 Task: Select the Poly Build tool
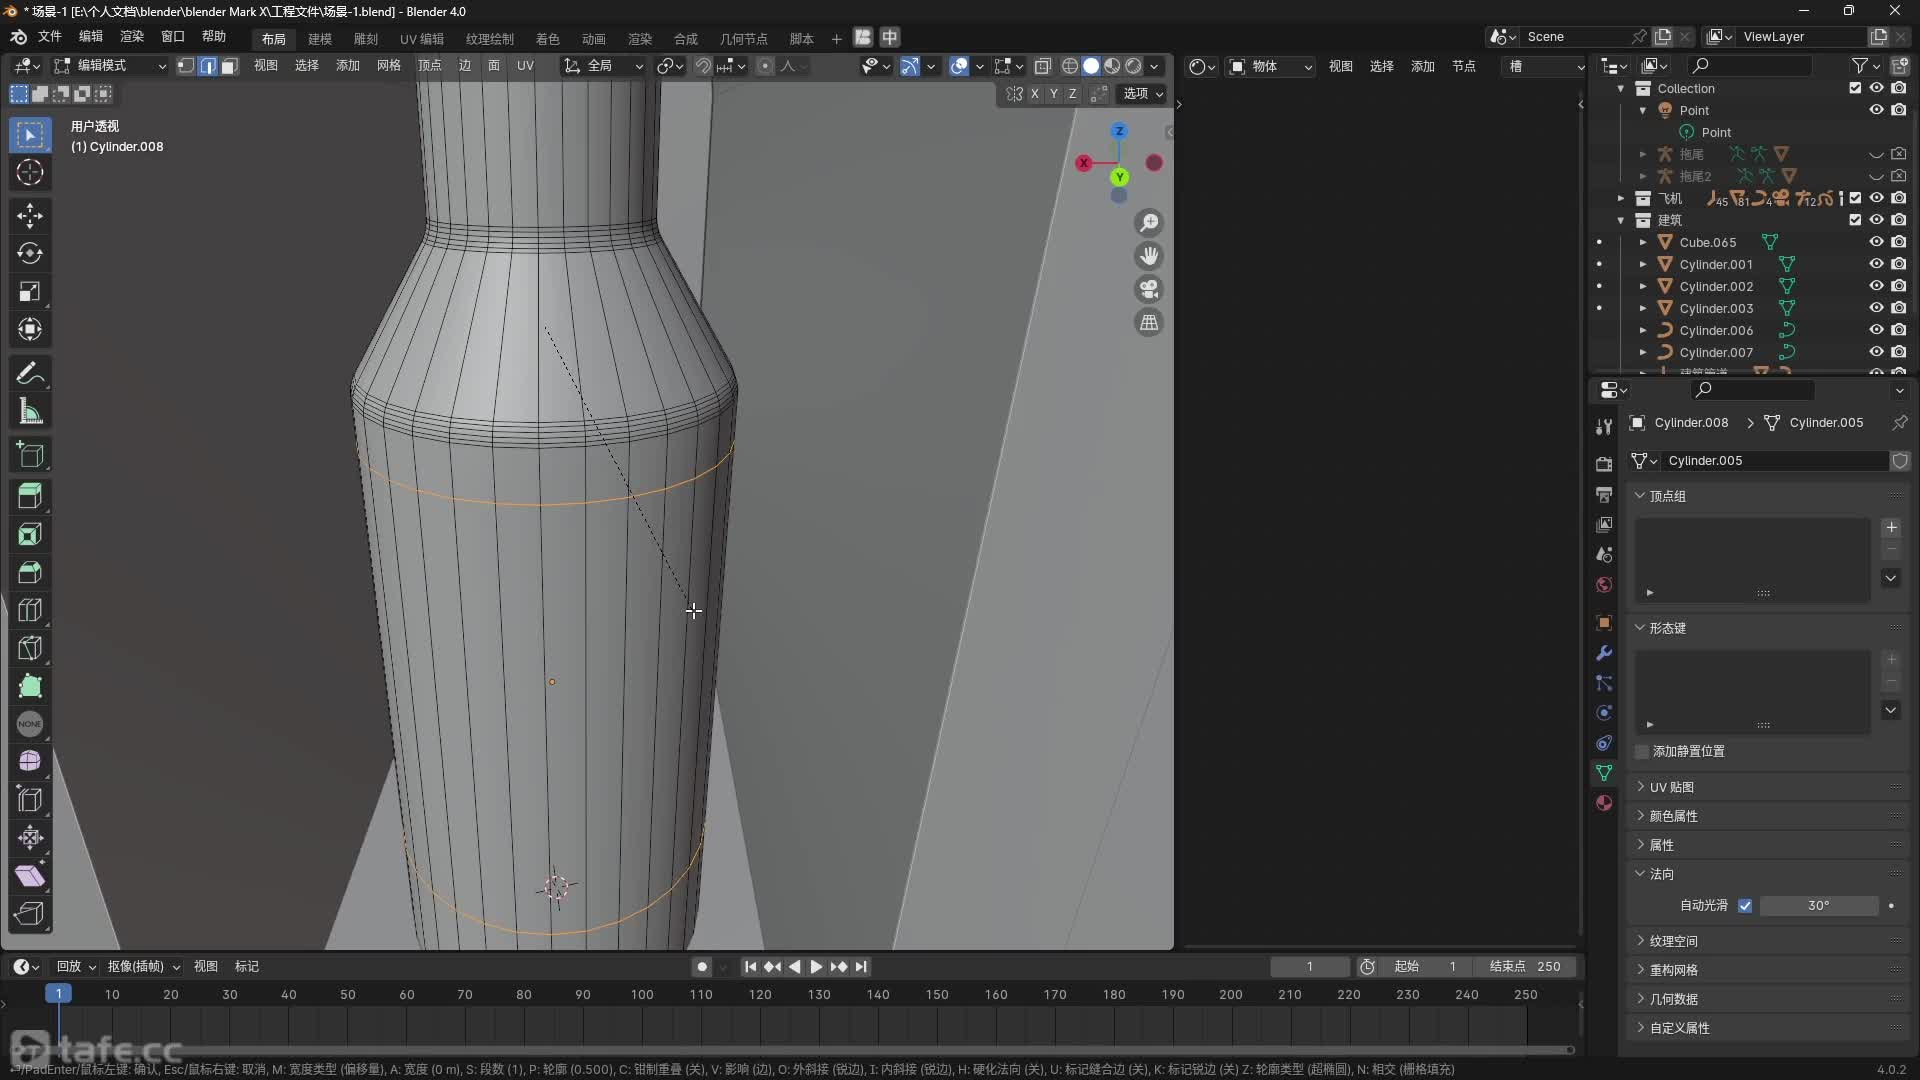click(30, 686)
